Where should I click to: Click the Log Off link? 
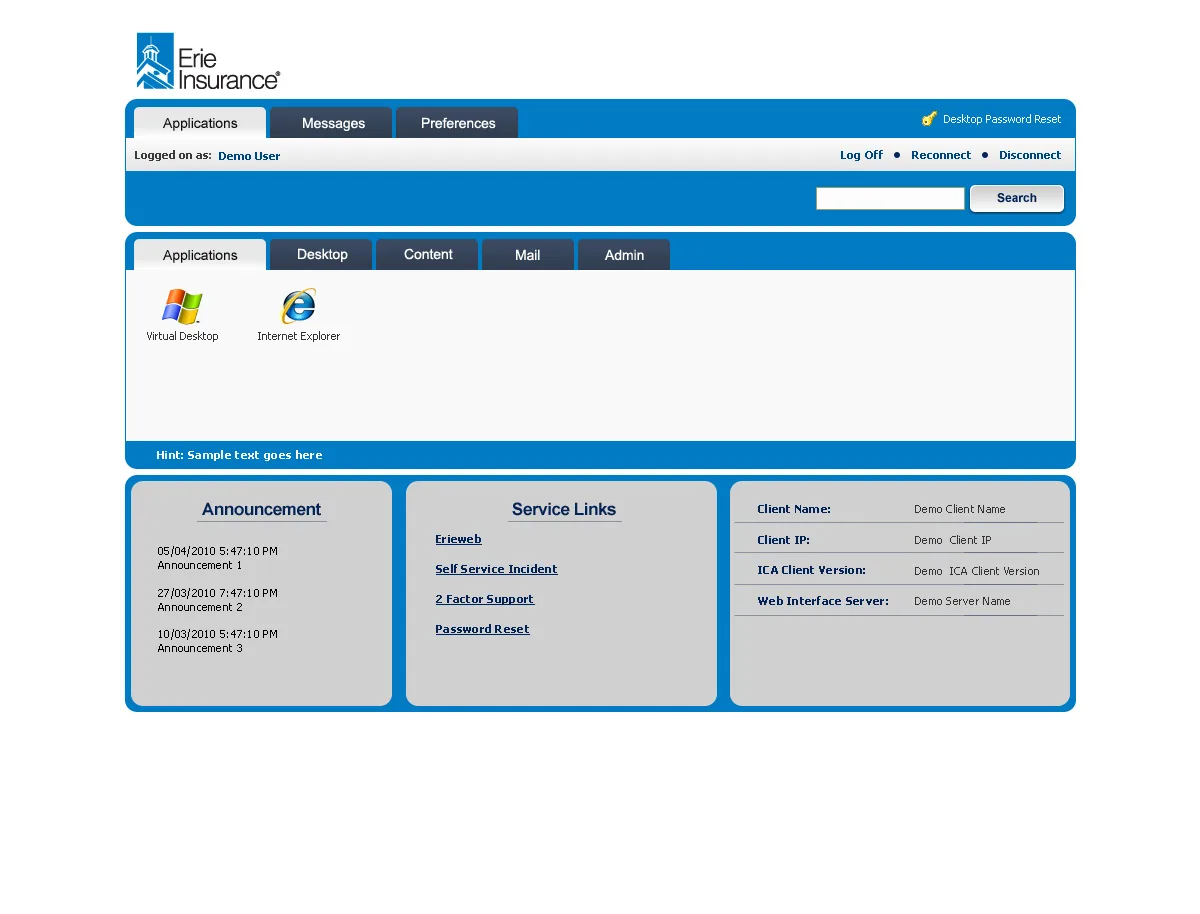(x=861, y=155)
